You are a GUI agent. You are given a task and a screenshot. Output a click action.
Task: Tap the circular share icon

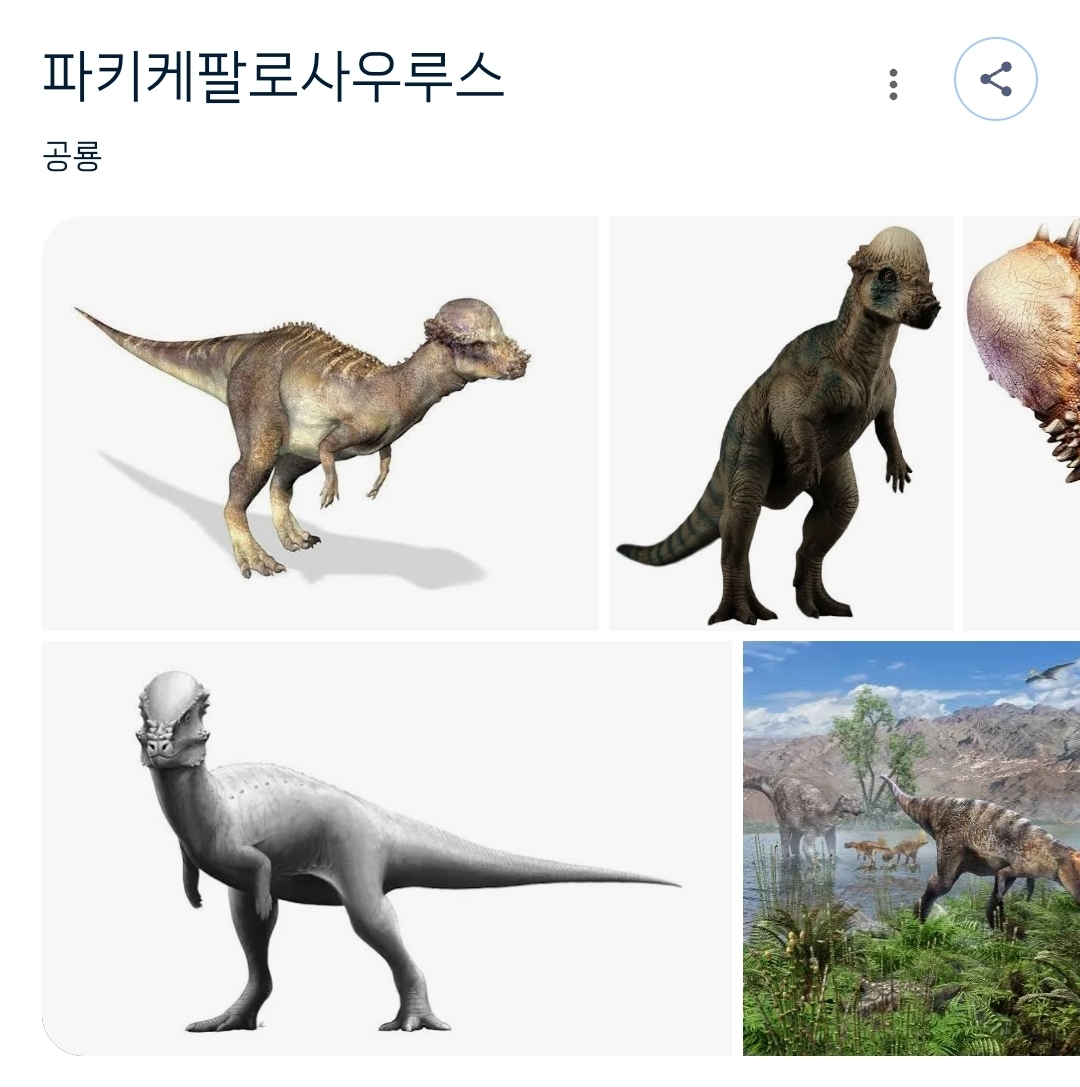tap(995, 79)
